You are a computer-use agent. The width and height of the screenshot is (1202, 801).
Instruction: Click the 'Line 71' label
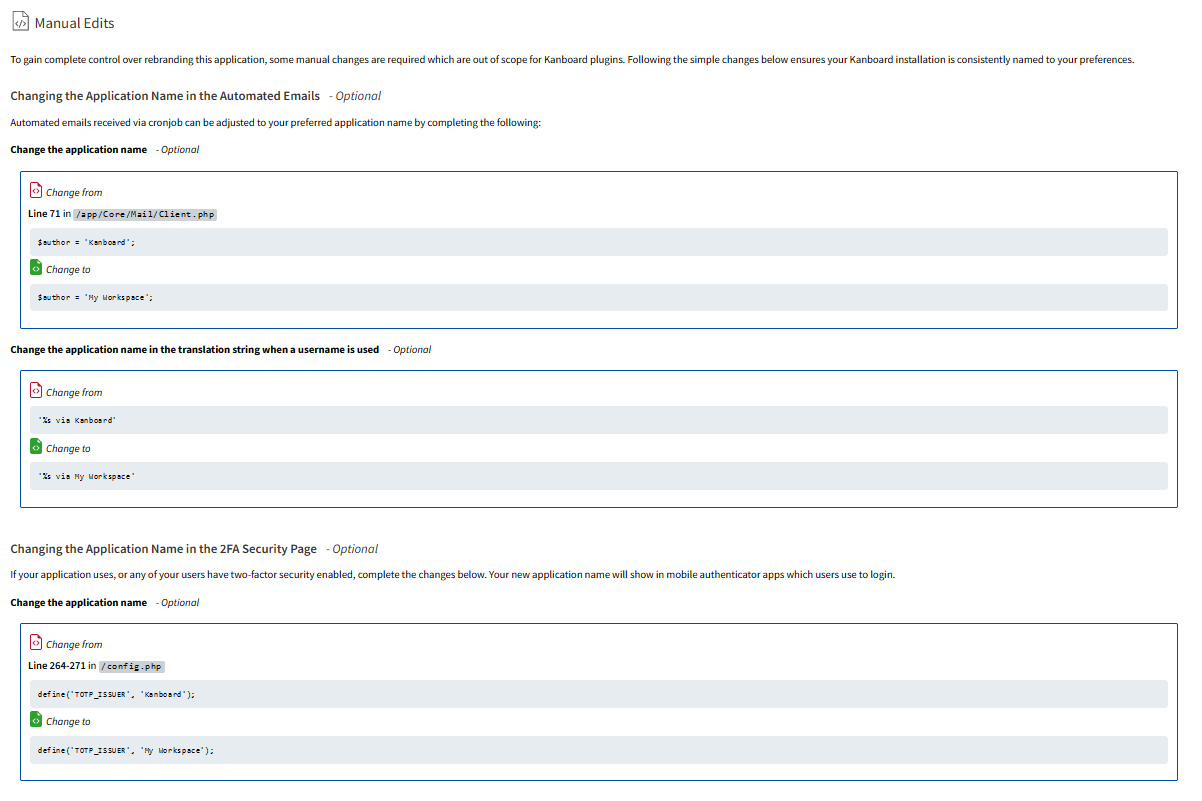[x=44, y=214]
